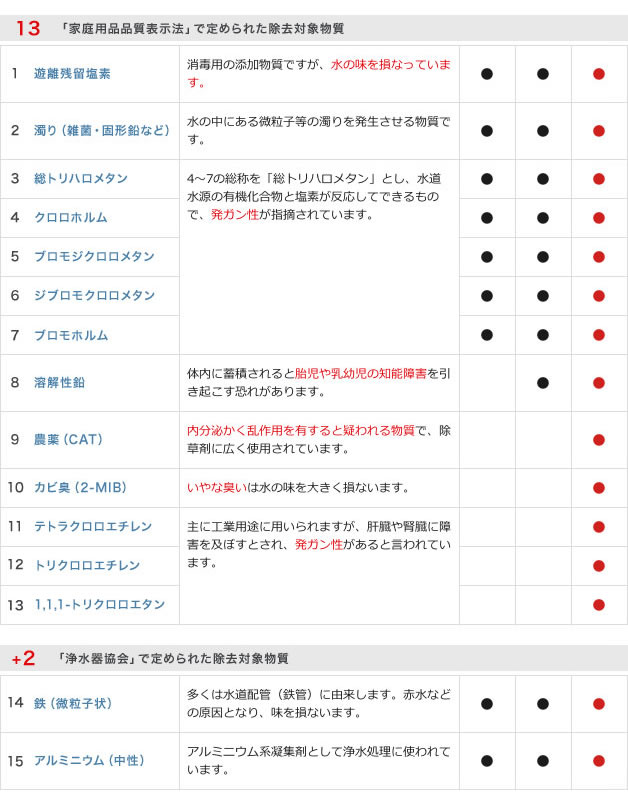Click the red dot in 農薬 (CAT) row
Image resolution: width=628 pixels, height=805 pixels.
click(599, 439)
